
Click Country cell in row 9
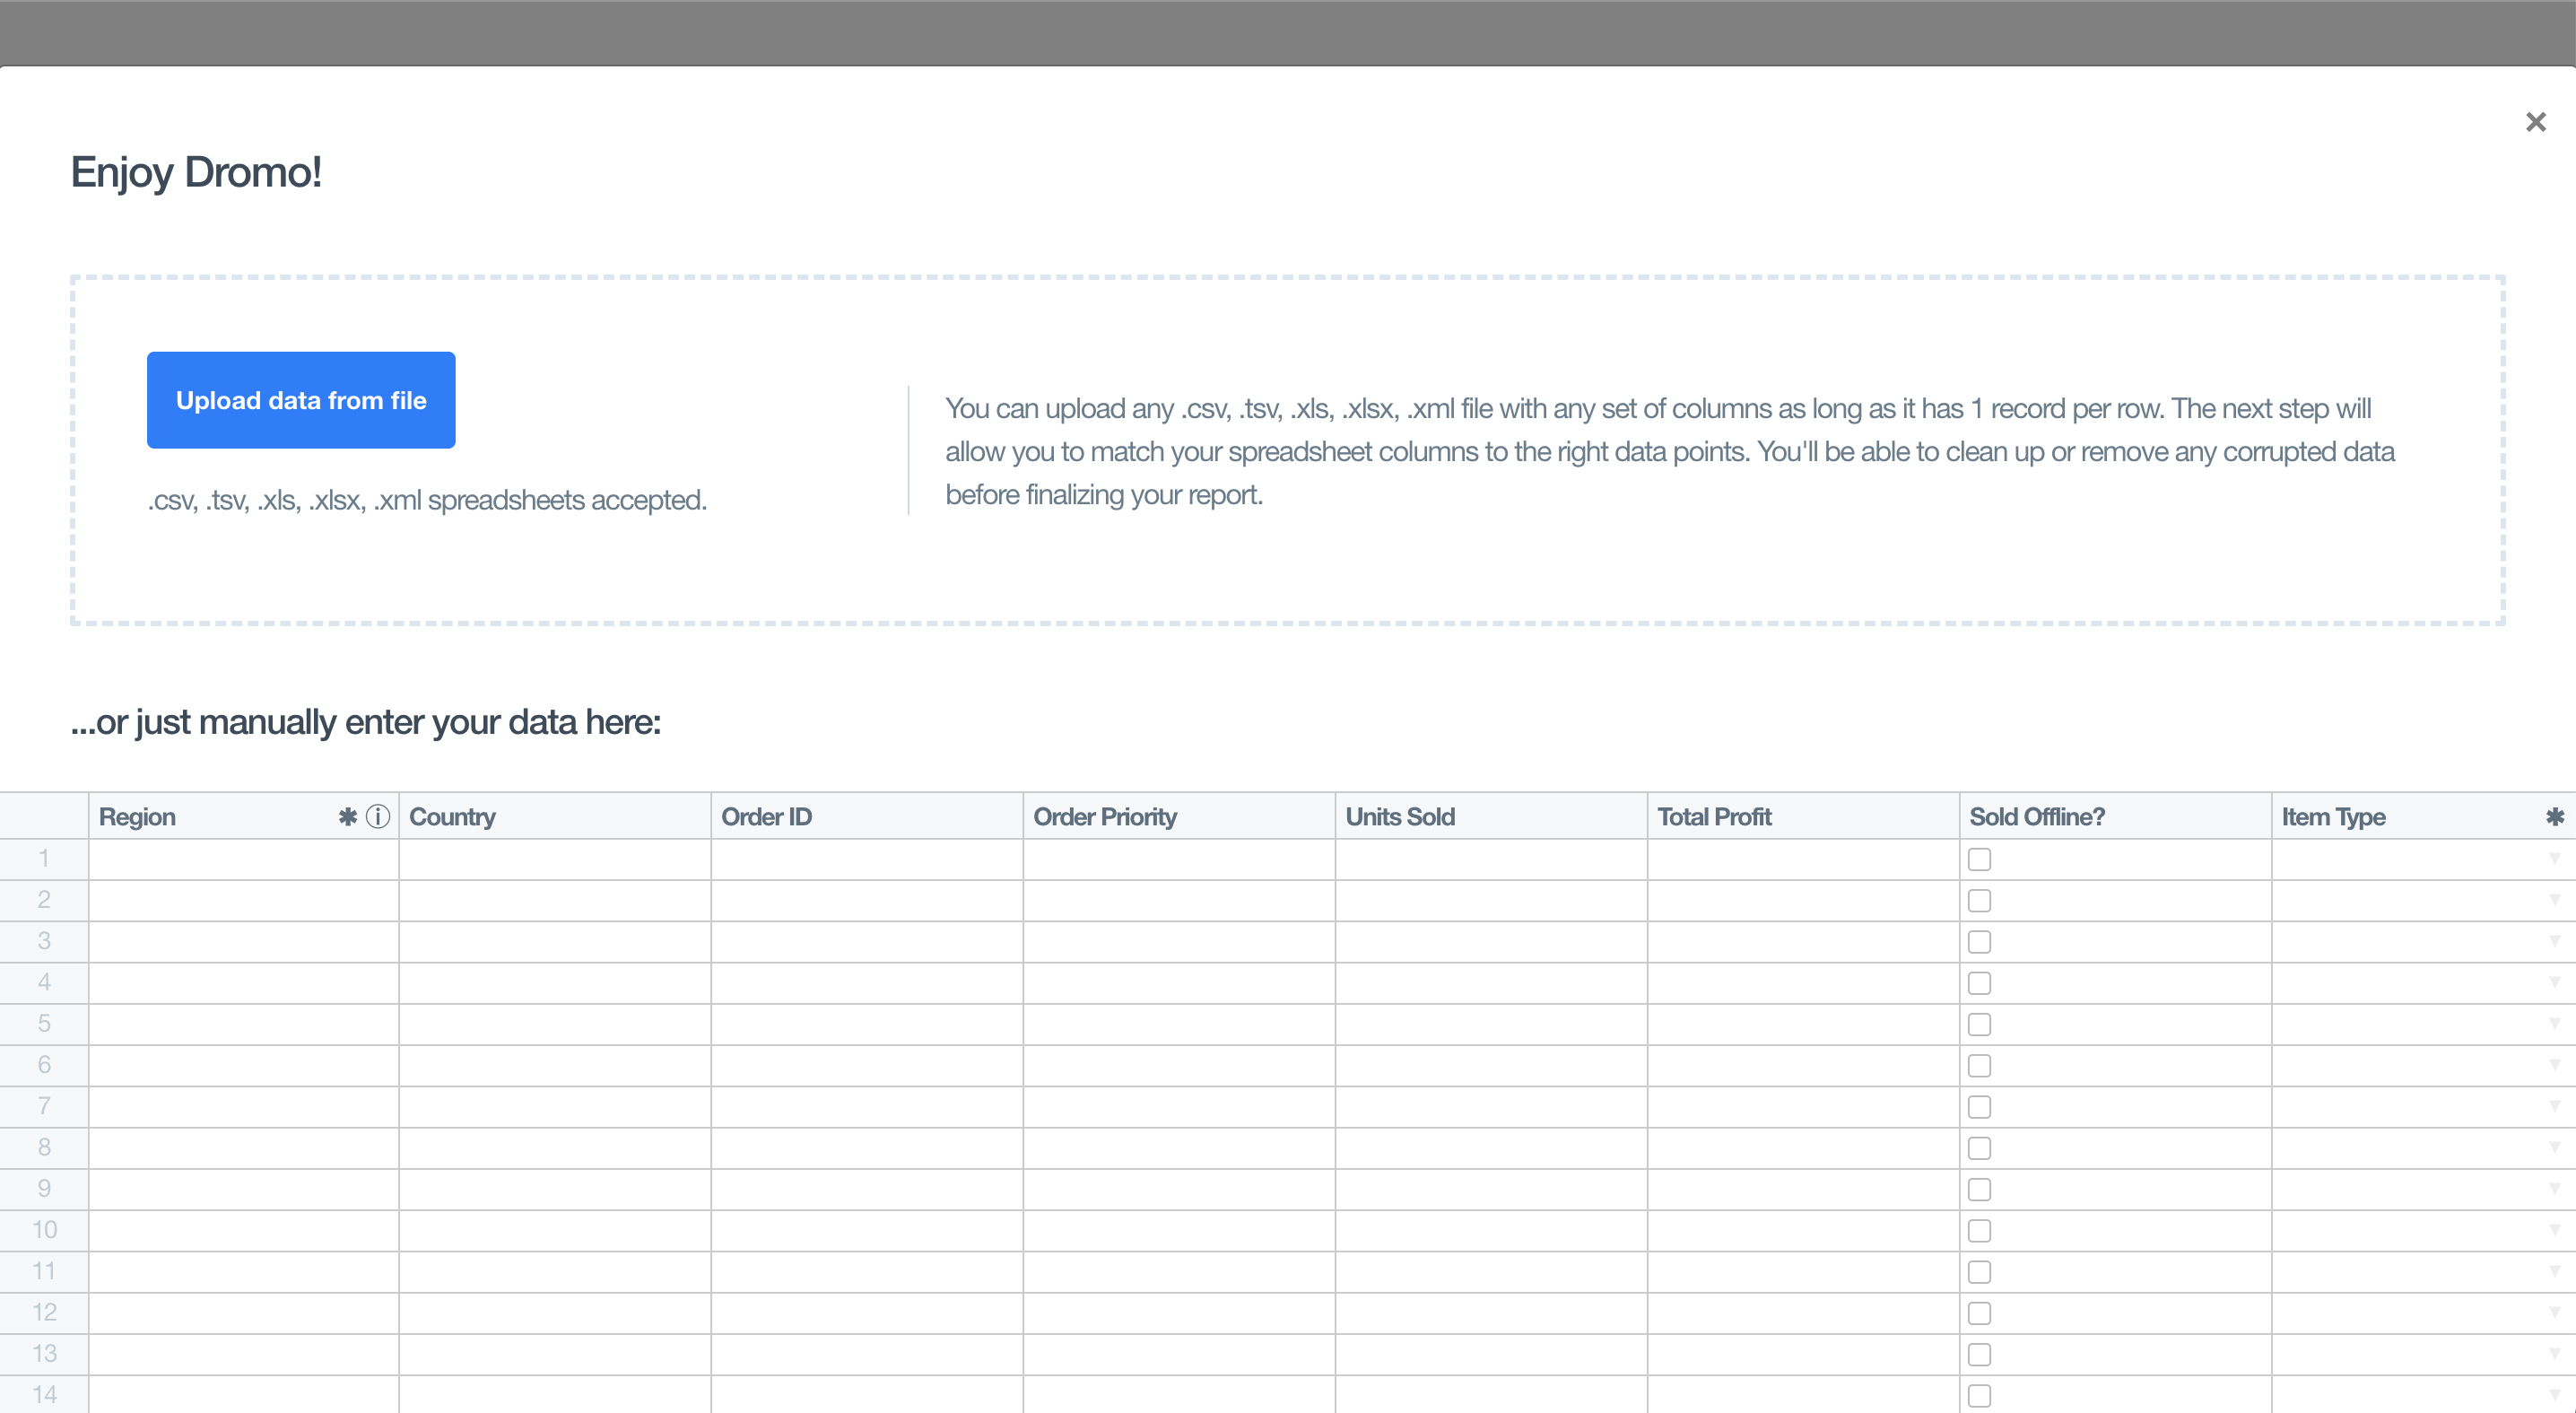tap(554, 1189)
